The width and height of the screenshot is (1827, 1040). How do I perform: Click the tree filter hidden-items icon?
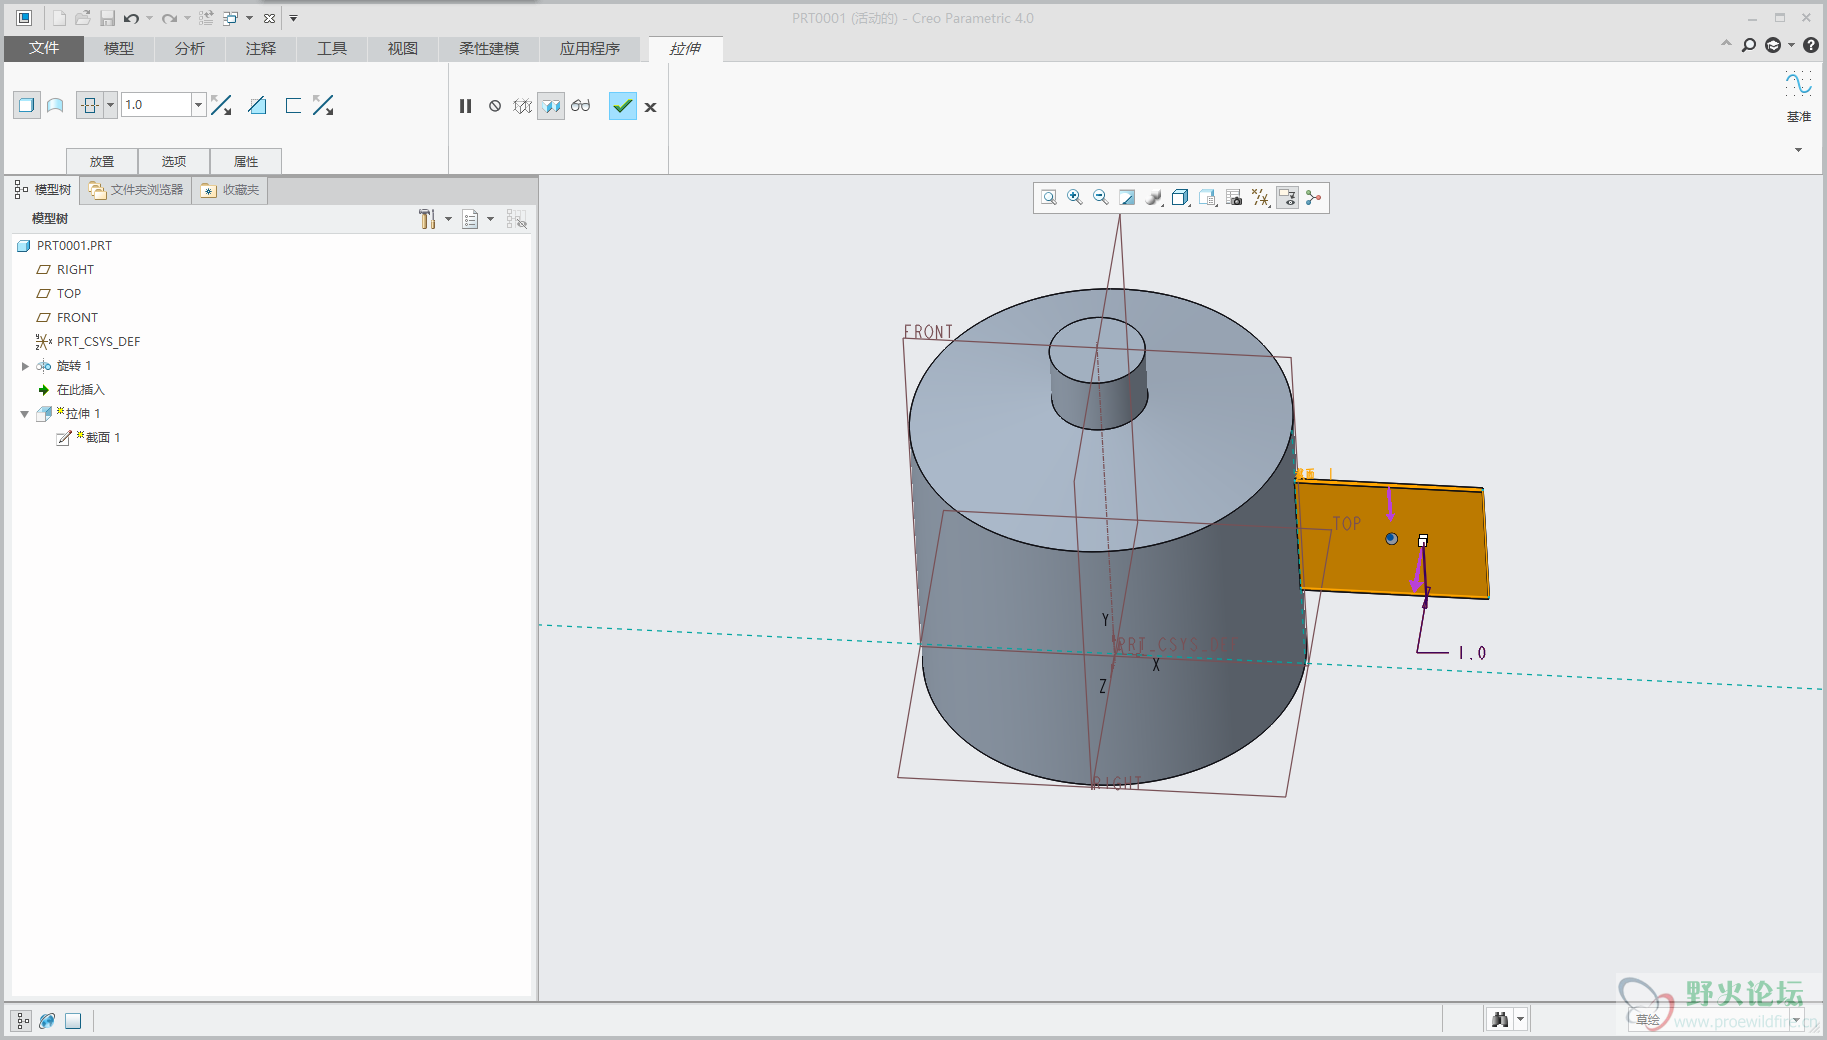click(517, 219)
